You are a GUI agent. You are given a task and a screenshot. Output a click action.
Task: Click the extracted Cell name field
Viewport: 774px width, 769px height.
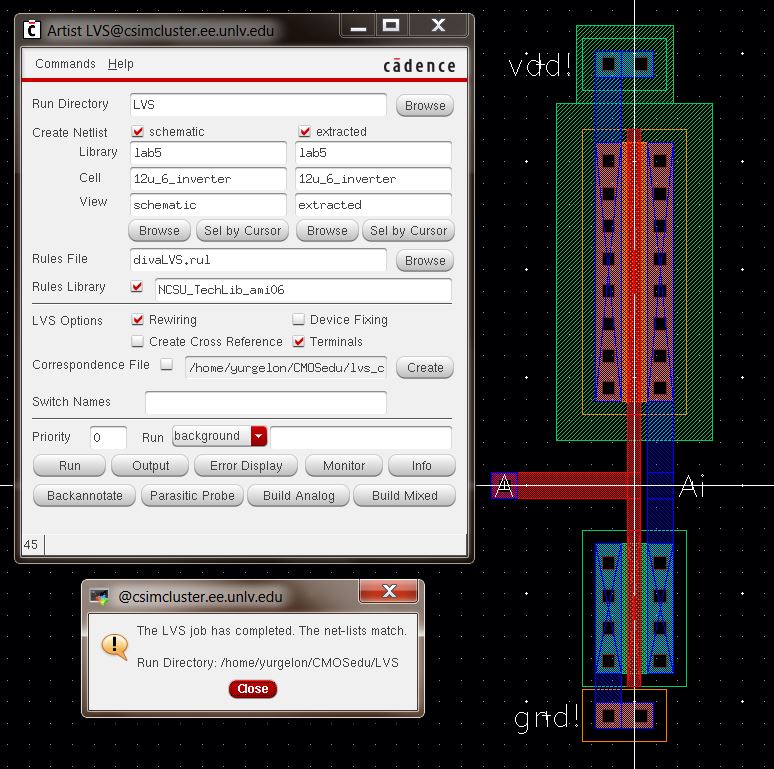(x=373, y=179)
